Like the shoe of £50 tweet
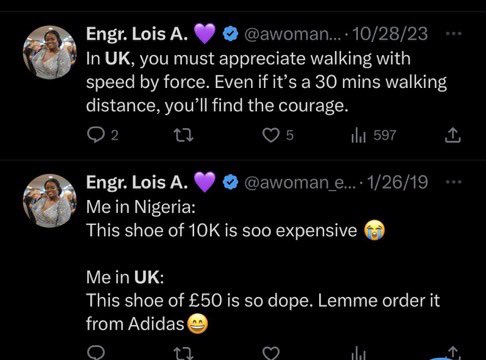486x360 pixels. pos(271,353)
